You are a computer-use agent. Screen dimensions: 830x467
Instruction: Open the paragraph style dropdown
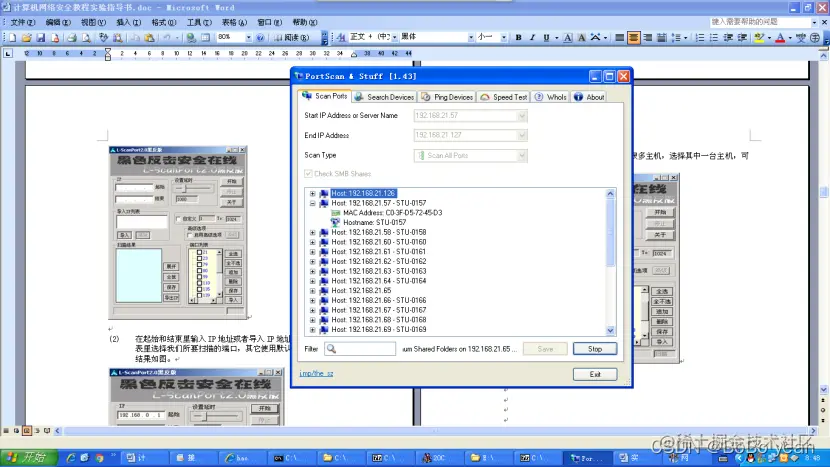pos(394,38)
